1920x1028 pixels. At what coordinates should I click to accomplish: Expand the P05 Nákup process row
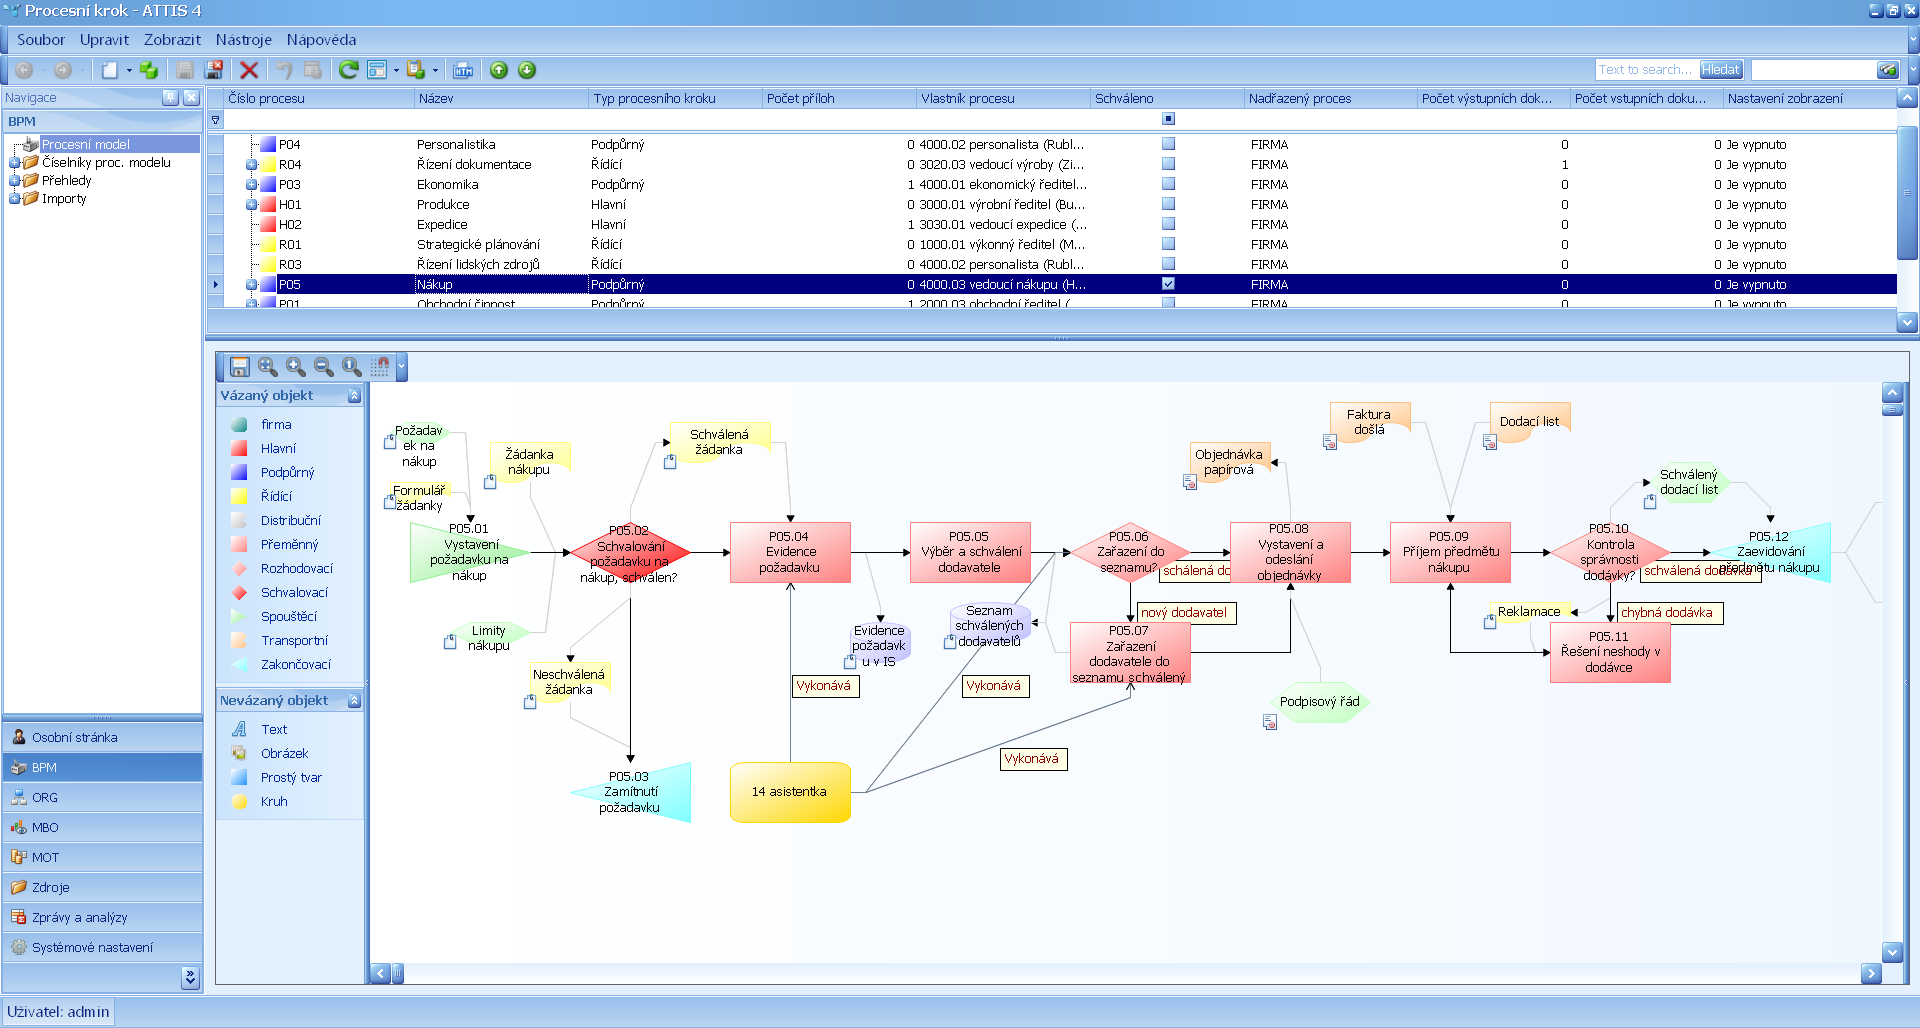click(x=252, y=285)
